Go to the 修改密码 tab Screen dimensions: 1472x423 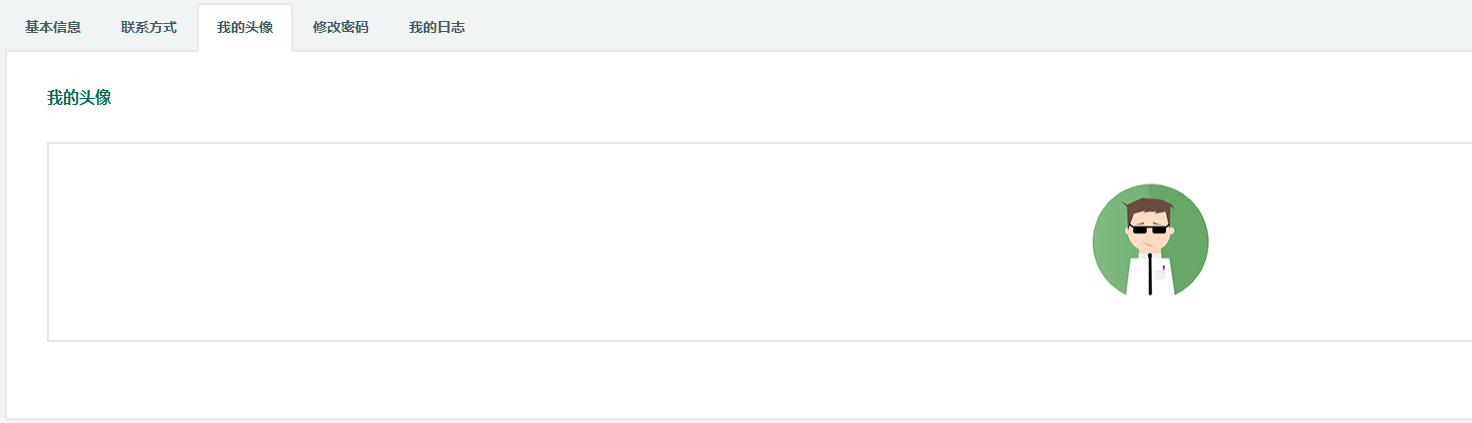tap(341, 27)
